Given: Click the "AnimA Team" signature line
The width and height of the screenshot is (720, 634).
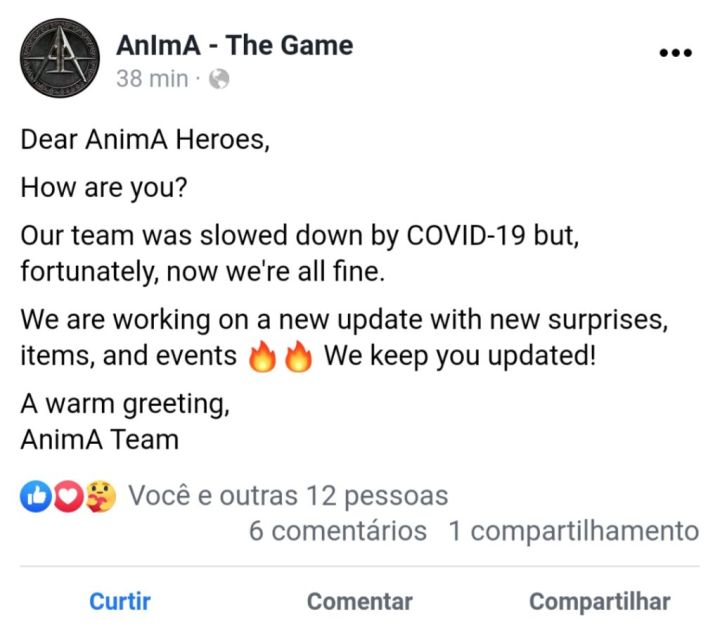Looking at the screenshot, I should (100, 440).
